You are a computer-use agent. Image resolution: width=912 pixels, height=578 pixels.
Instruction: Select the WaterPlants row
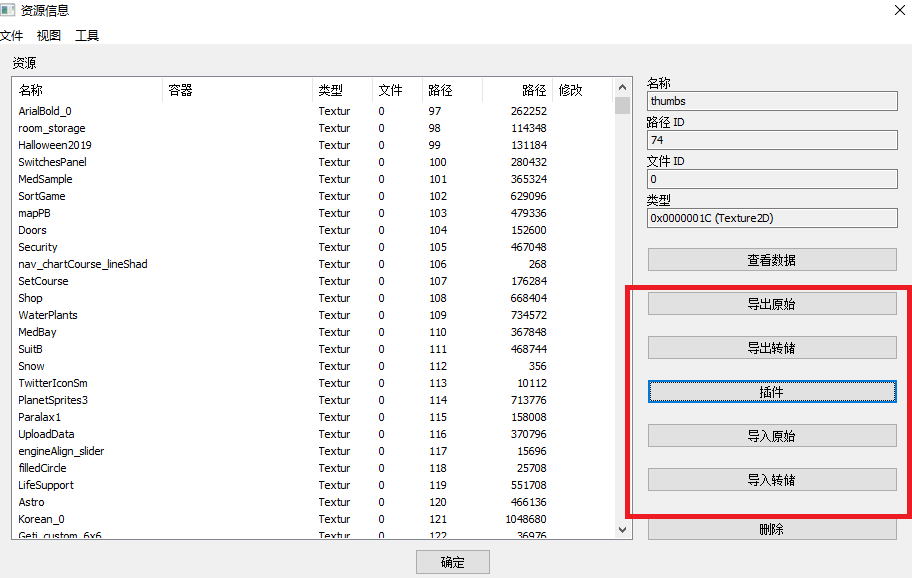click(x=313, y=315)
